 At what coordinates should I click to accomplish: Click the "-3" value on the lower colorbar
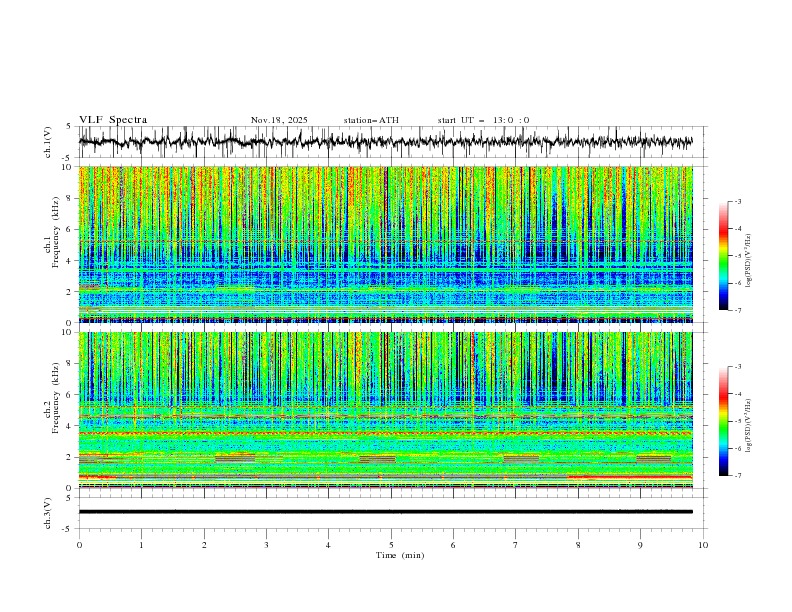737,367
